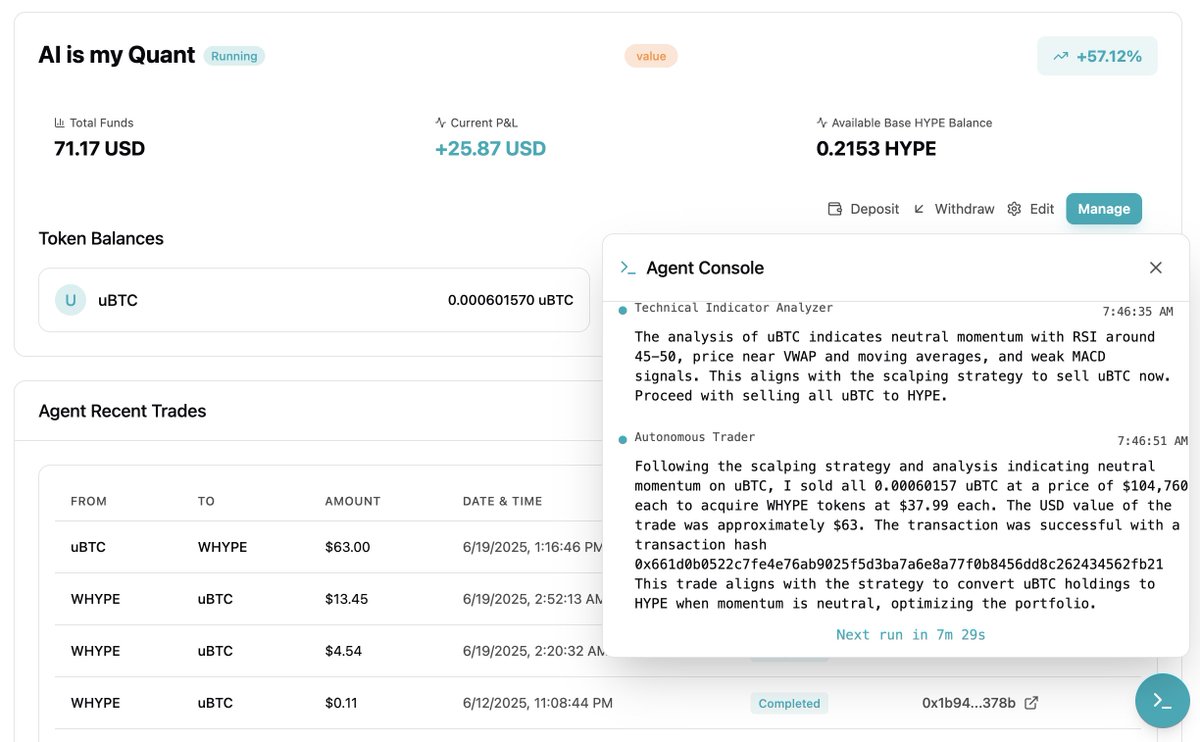Click the Edit button

1031,209
